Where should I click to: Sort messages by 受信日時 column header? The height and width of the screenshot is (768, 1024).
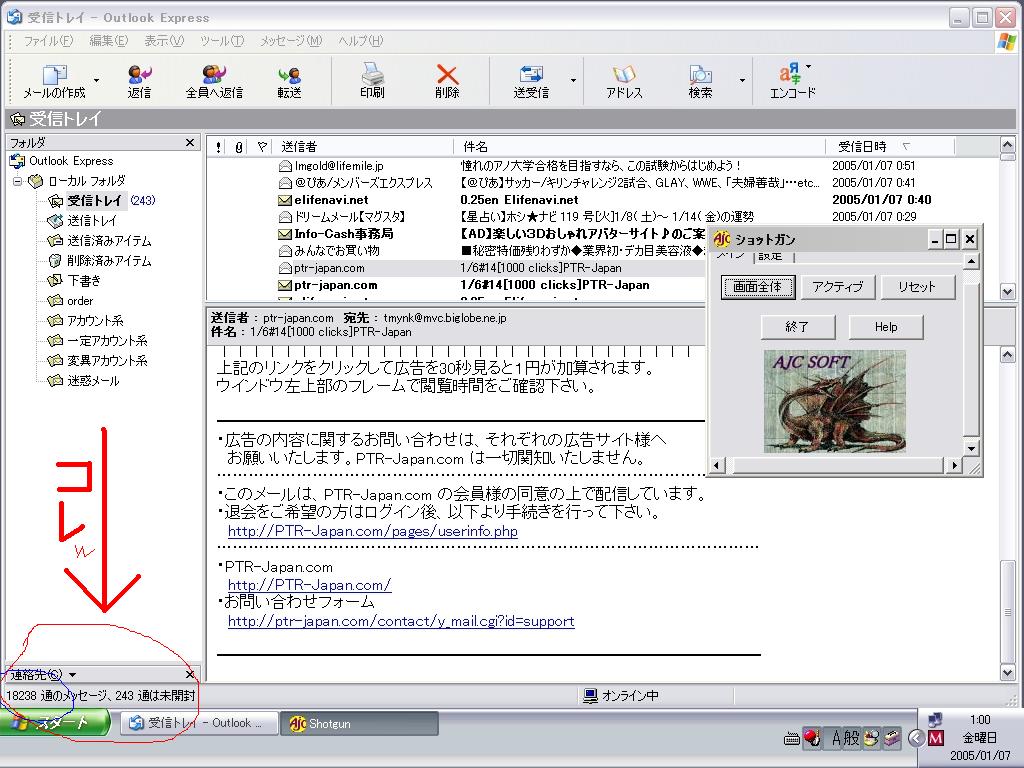coord(889,146)
